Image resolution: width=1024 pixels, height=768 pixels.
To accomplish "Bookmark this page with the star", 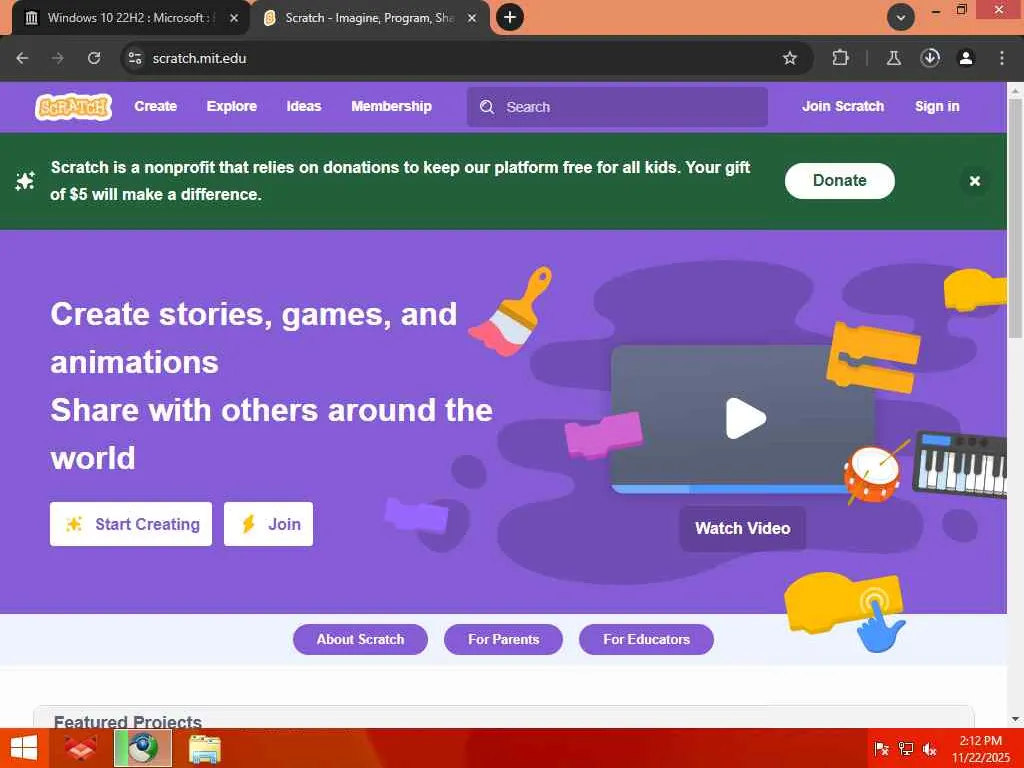I will pyautogui.click(x=790, y=58).
